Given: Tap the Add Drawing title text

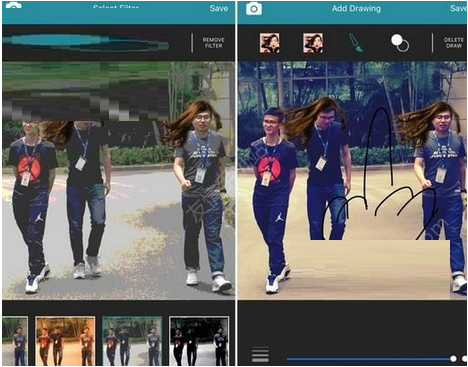Looking at the screenshot, I should tap(356, 9).
